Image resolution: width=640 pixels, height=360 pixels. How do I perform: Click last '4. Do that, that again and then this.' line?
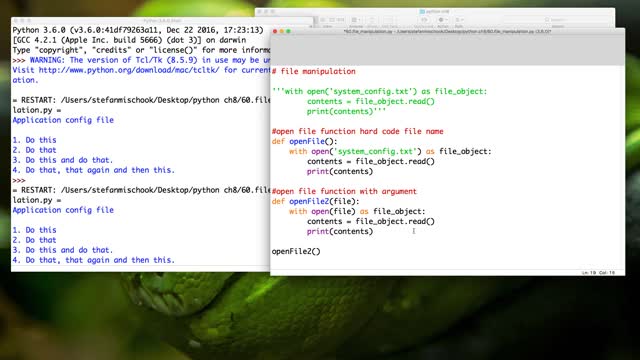93,260
